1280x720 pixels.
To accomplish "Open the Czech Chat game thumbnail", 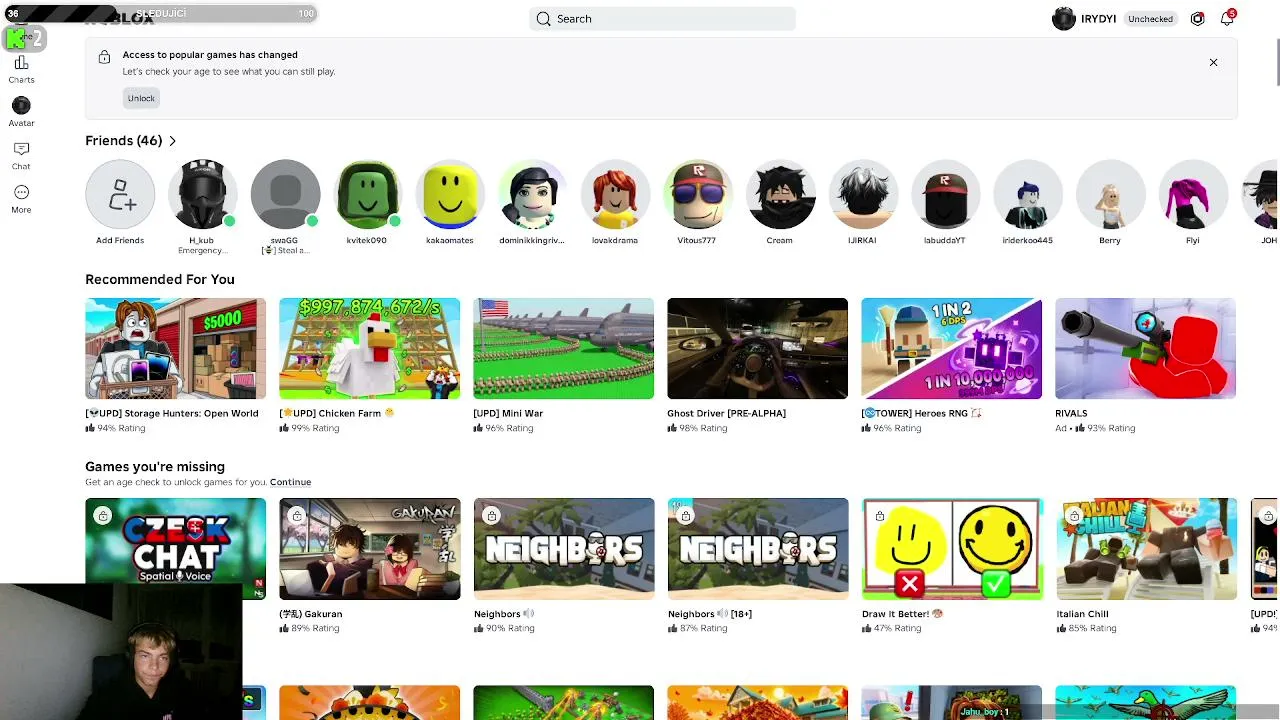I will point(175,549).
